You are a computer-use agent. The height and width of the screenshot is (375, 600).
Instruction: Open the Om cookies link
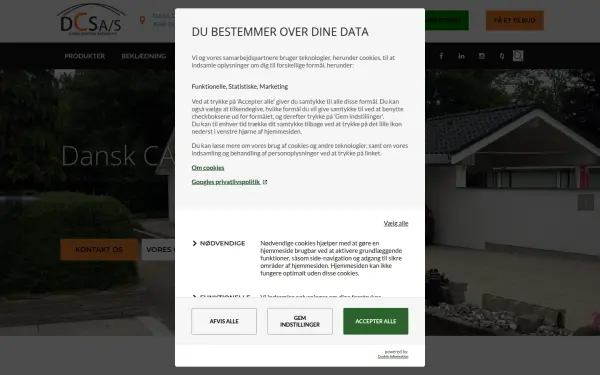(x=208, y=168)
